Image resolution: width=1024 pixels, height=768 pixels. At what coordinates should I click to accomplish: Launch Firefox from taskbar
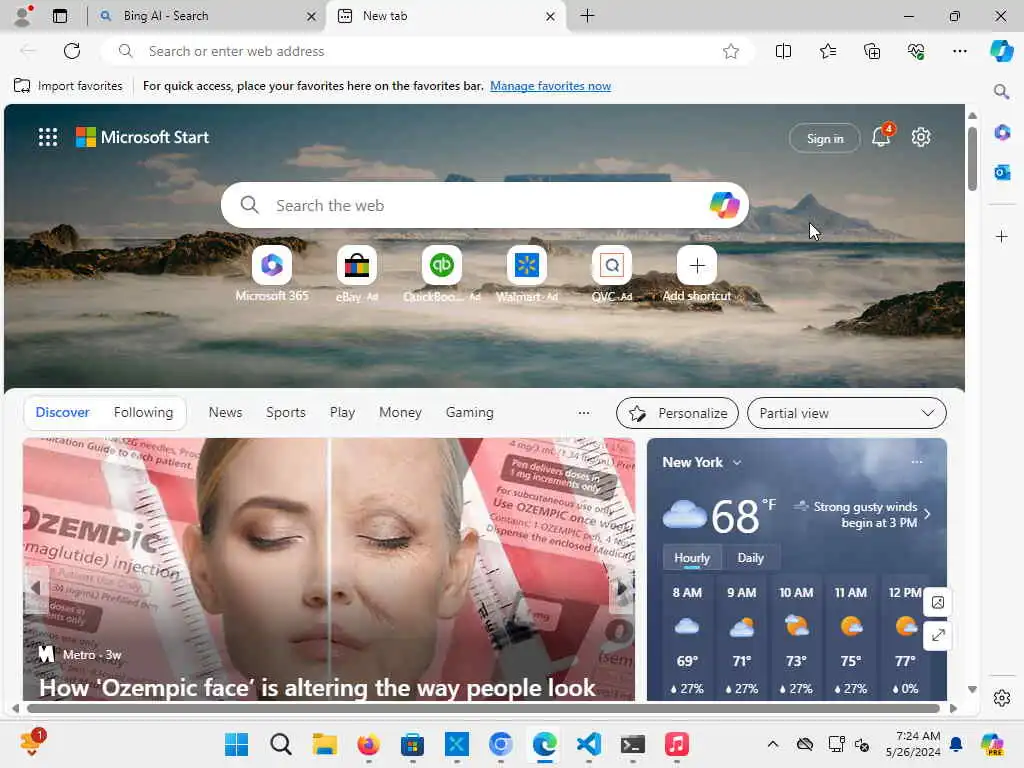pos(368,744)
